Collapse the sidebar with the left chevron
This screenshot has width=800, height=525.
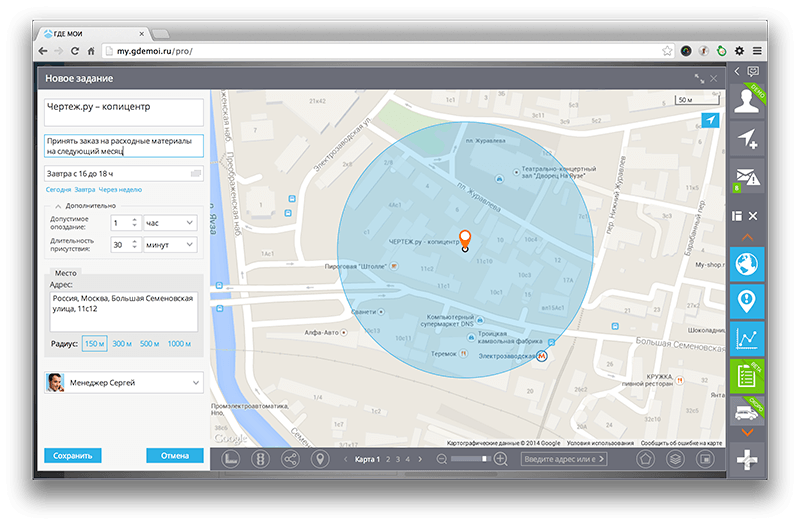click(737, 71)
